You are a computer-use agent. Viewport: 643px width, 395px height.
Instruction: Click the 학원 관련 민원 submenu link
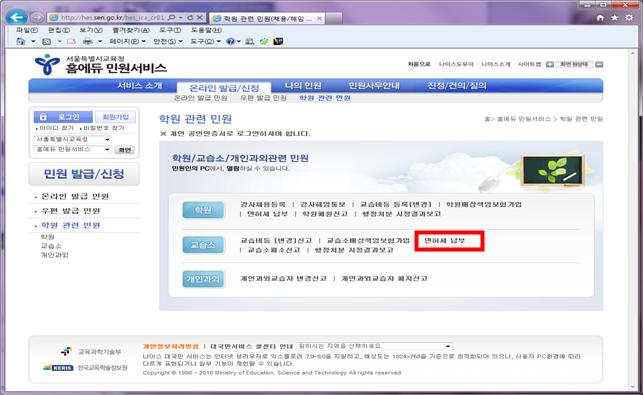pyautogui.click(x=325, y=98)
